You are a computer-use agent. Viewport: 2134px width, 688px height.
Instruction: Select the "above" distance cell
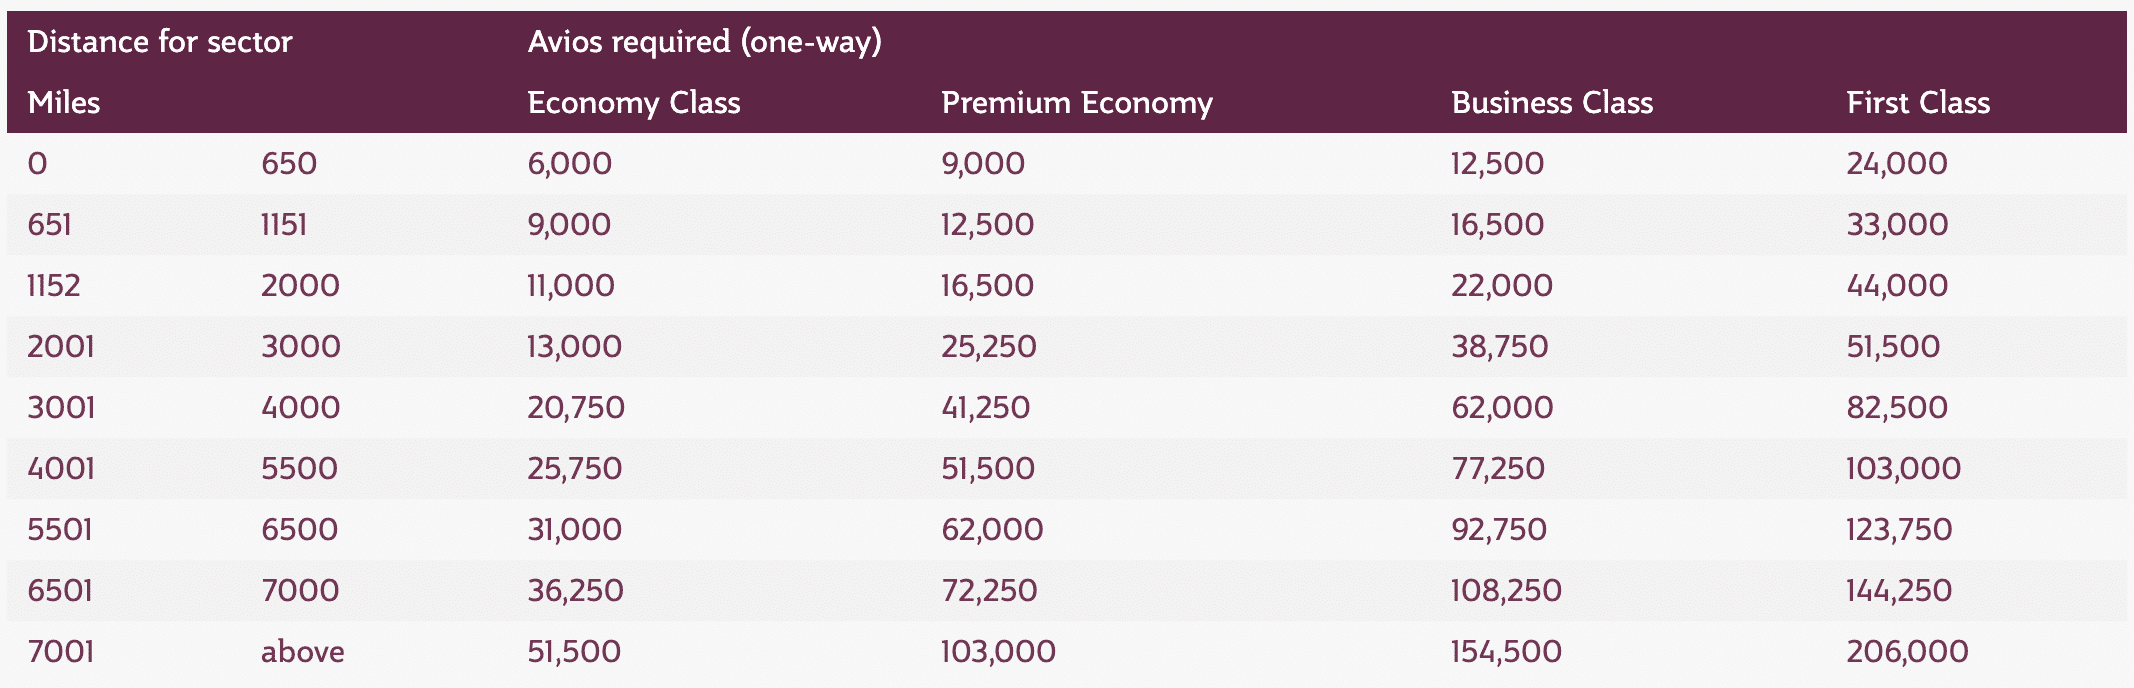(302, 652)
